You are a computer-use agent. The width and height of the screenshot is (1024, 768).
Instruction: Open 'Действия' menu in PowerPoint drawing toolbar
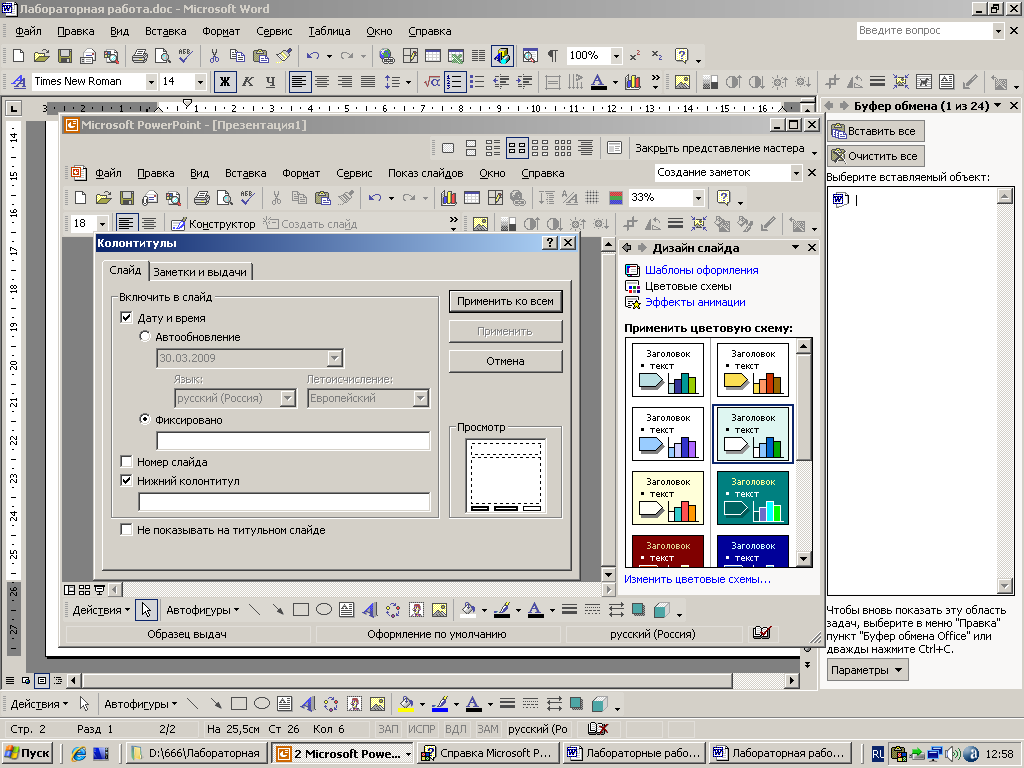(101, 610)
